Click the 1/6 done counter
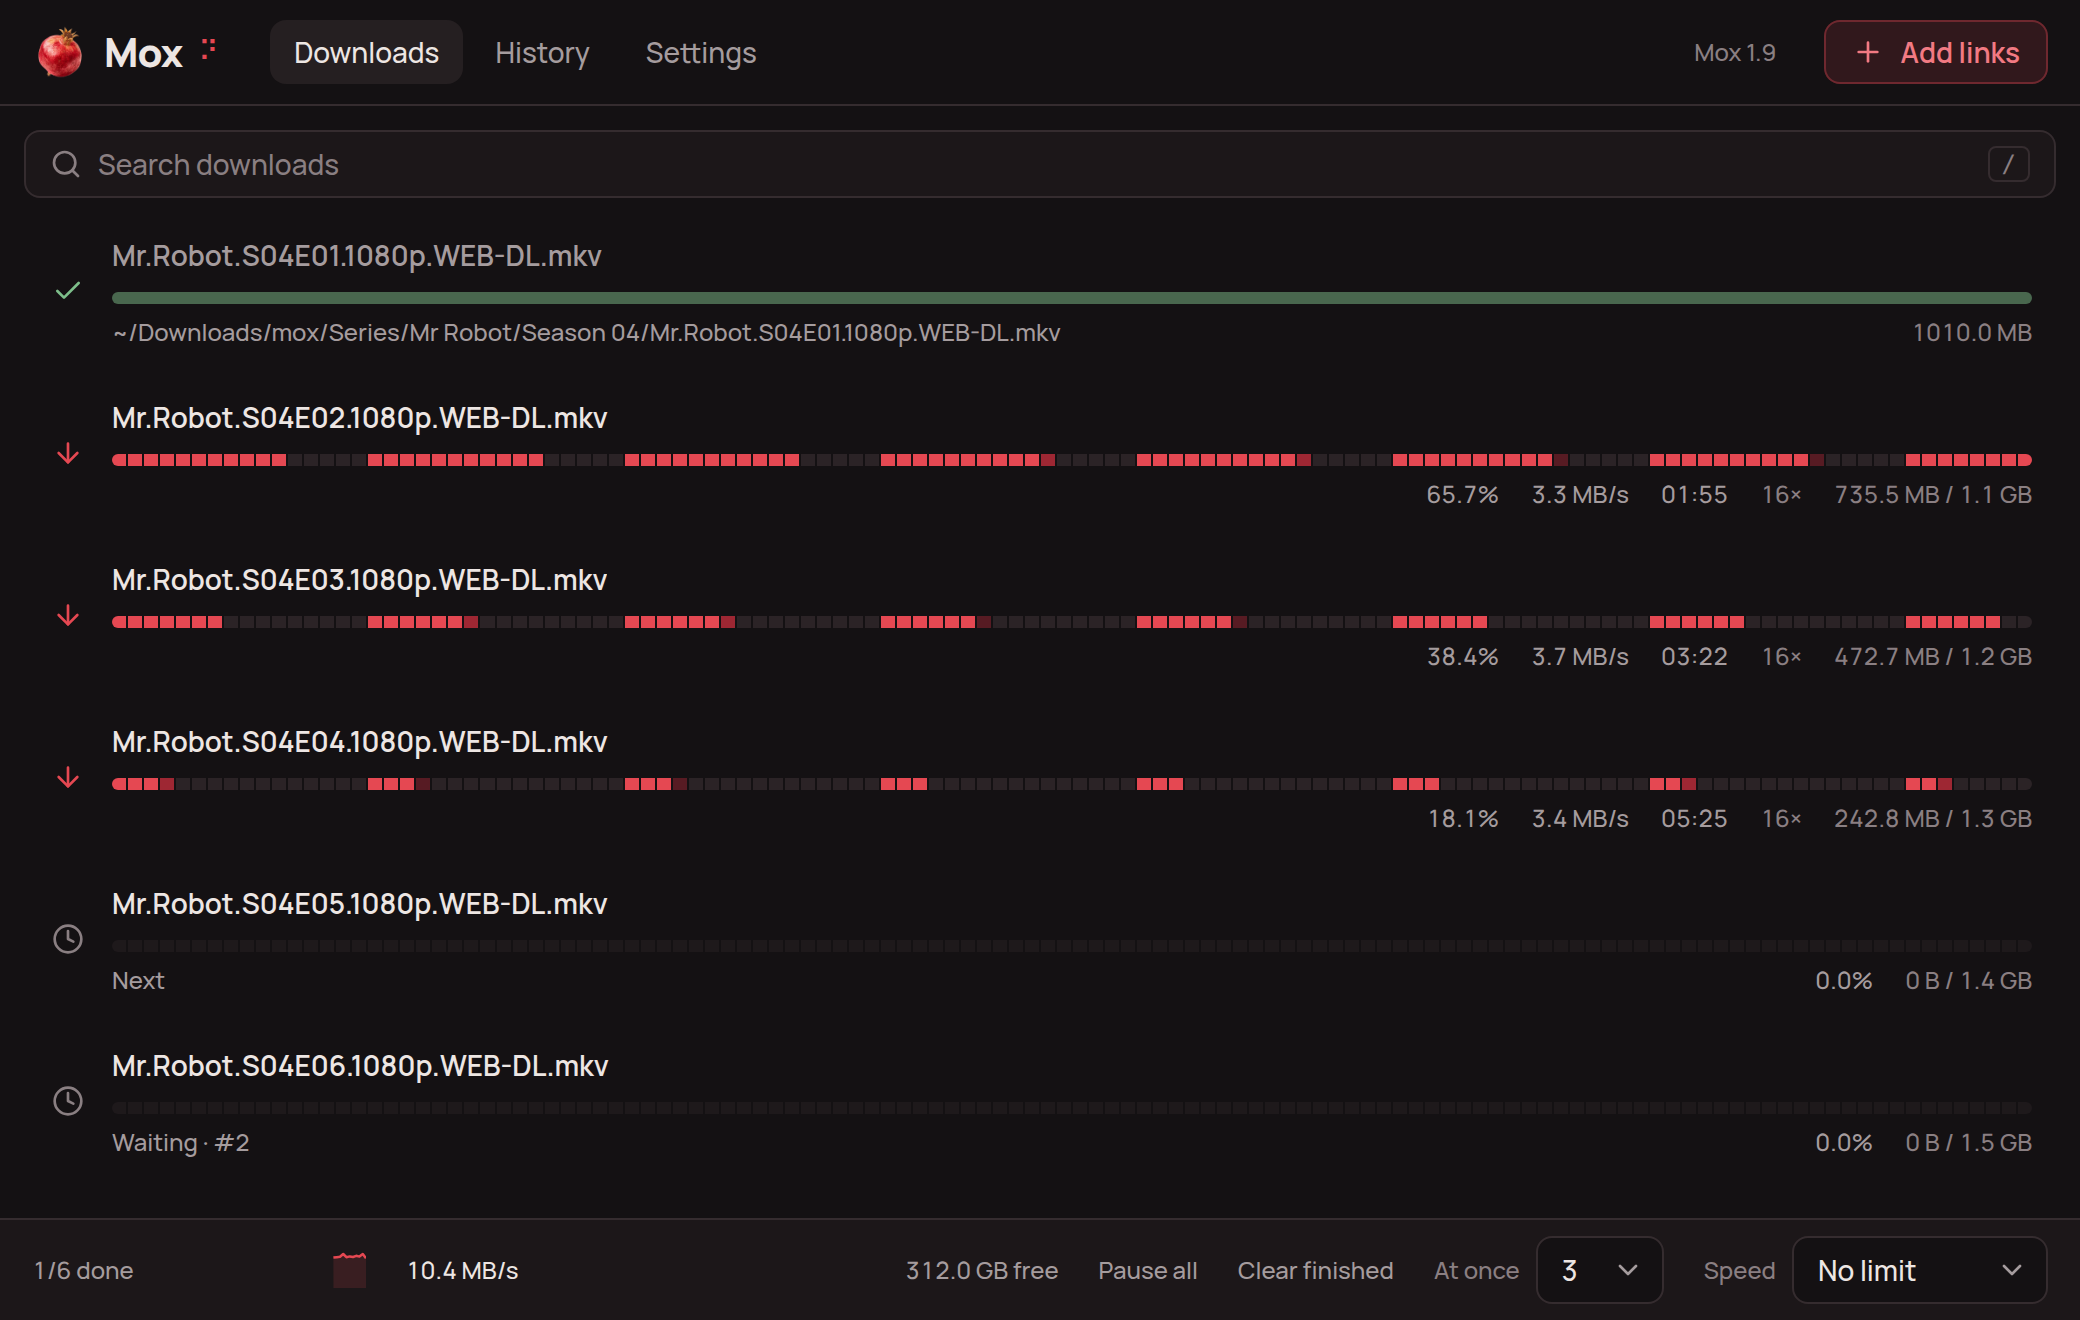This screenshot has height=1320, width=2080. [84, 1271]
